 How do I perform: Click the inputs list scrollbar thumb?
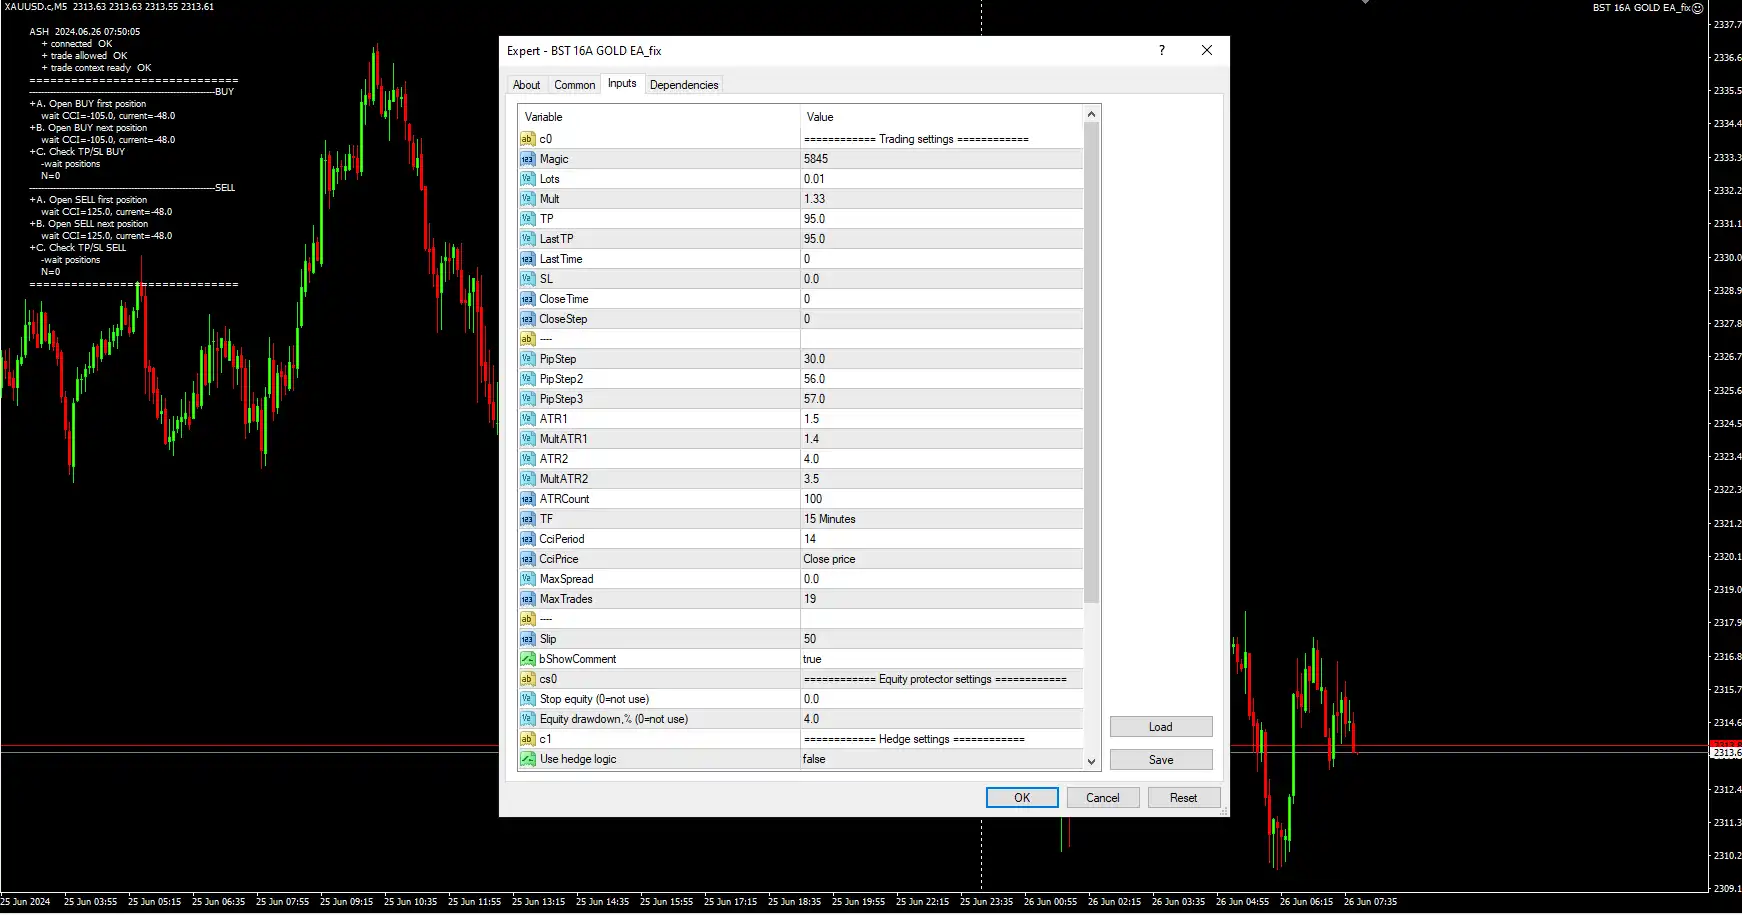tap(1092, 363)
